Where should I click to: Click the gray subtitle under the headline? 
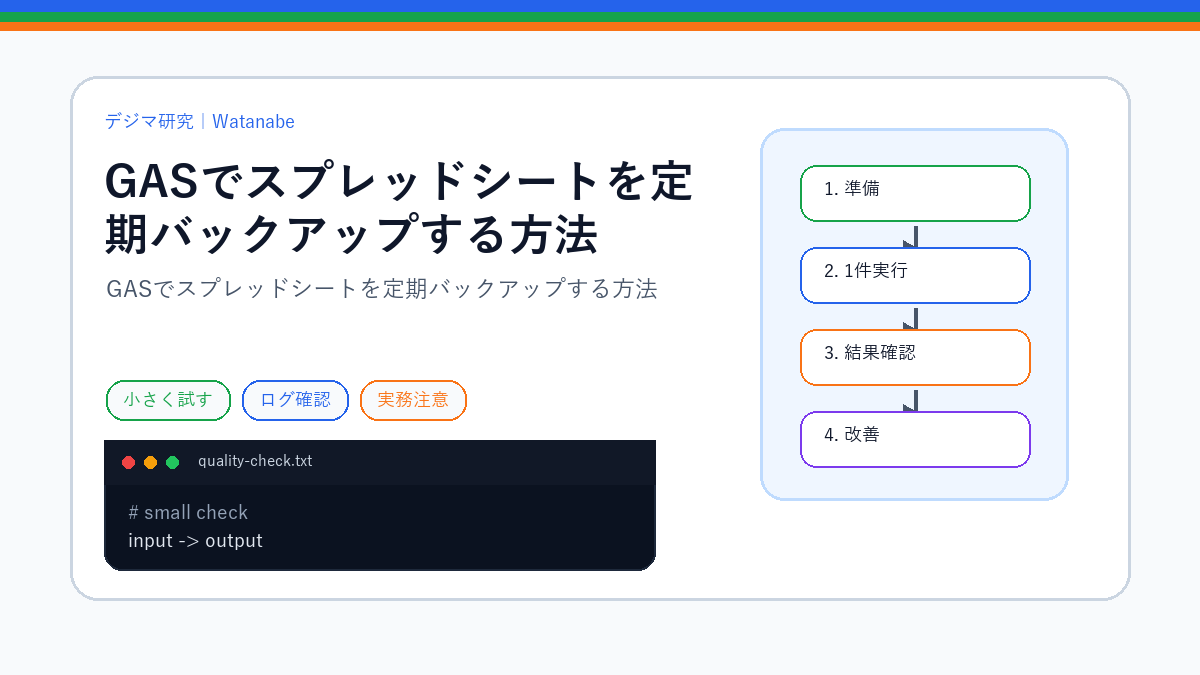[381, 289]
